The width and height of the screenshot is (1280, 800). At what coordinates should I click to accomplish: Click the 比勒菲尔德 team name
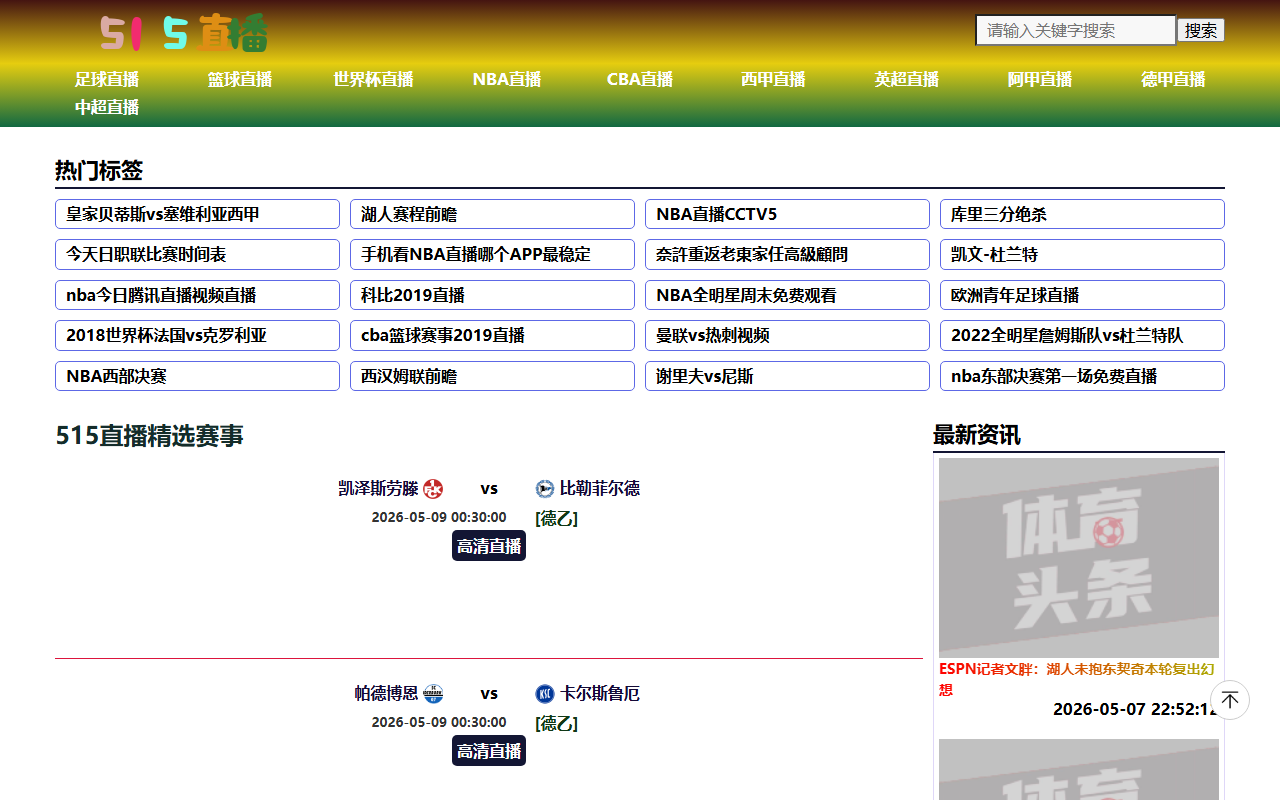point(600,489)
